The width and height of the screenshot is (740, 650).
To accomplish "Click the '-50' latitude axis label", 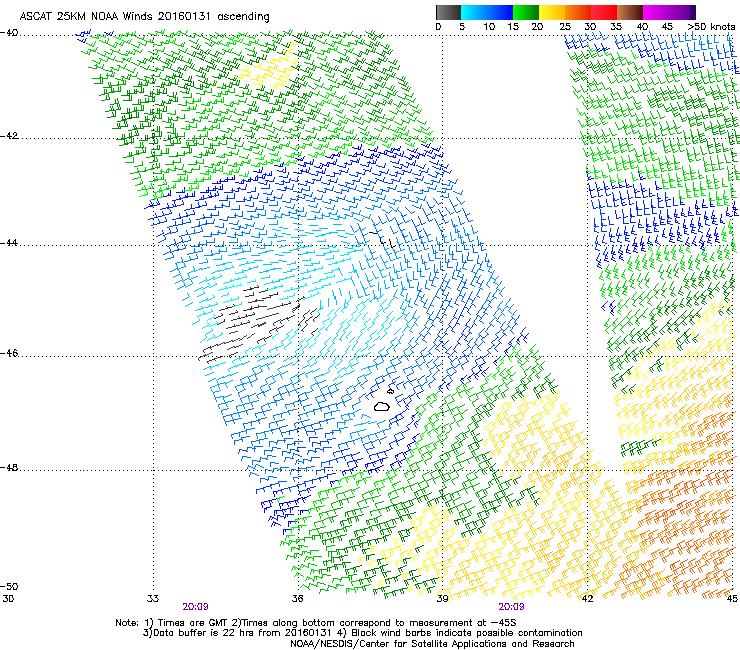I will tap(9, 586).
